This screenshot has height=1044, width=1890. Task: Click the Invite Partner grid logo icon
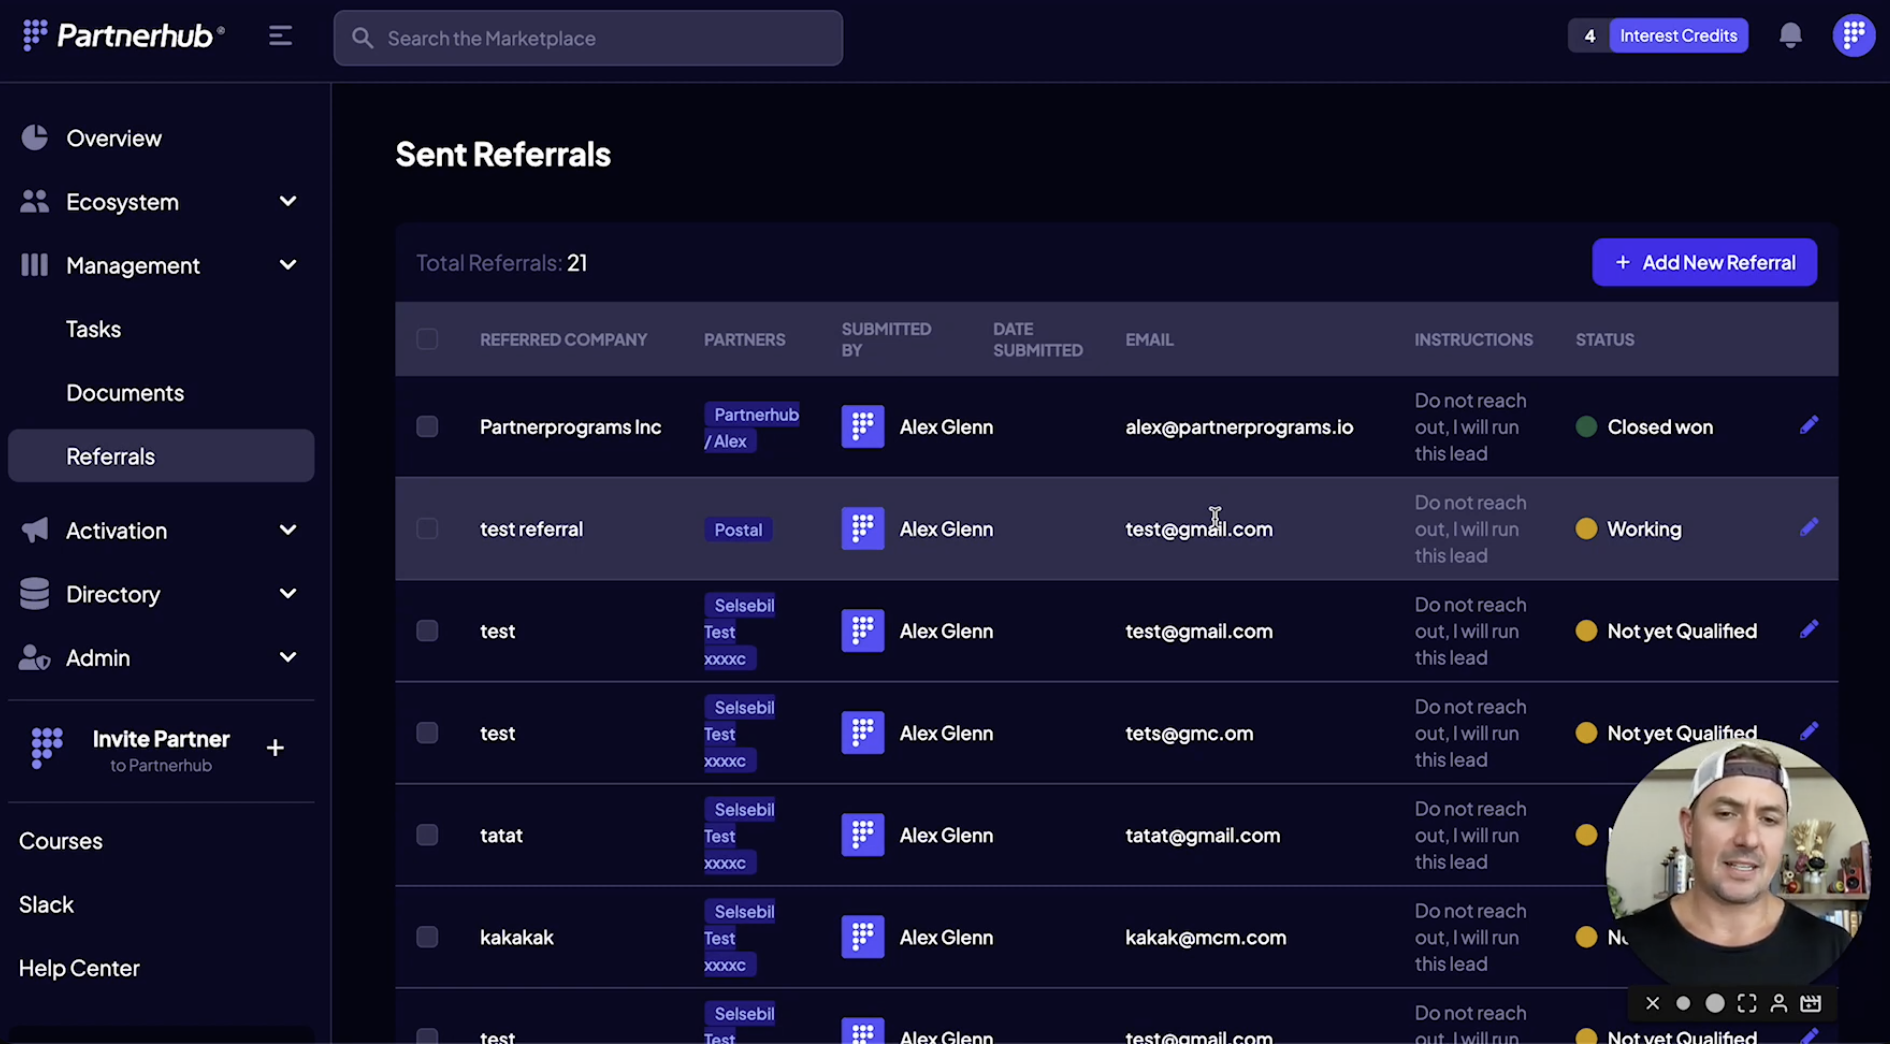[x=46, y=748]
